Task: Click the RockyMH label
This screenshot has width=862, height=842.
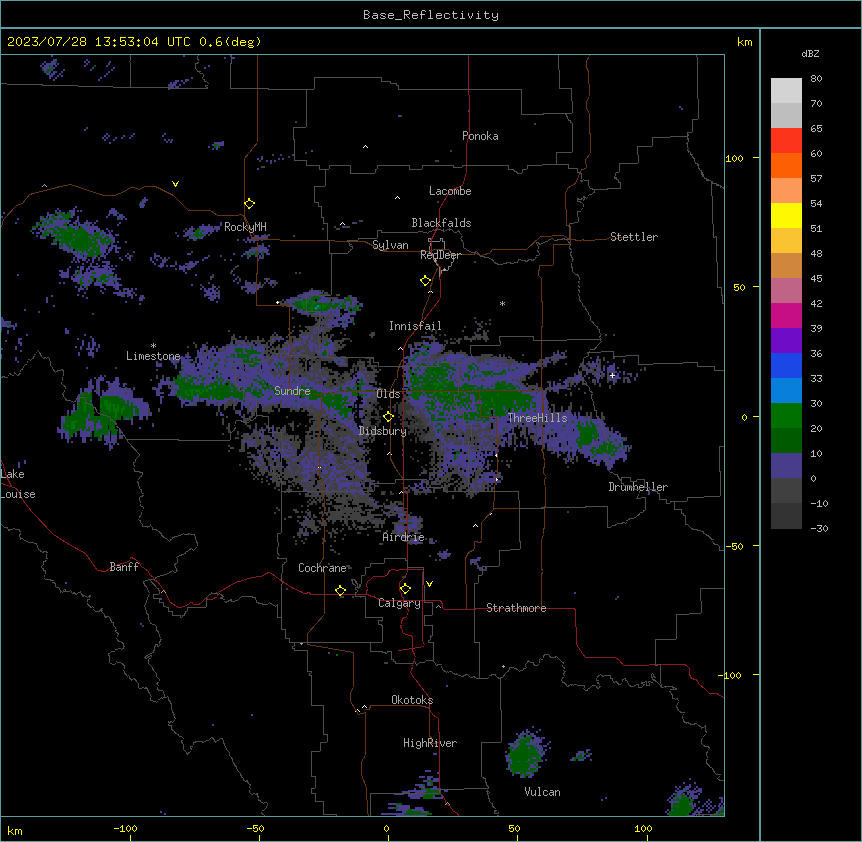Action: click(245, 227)
